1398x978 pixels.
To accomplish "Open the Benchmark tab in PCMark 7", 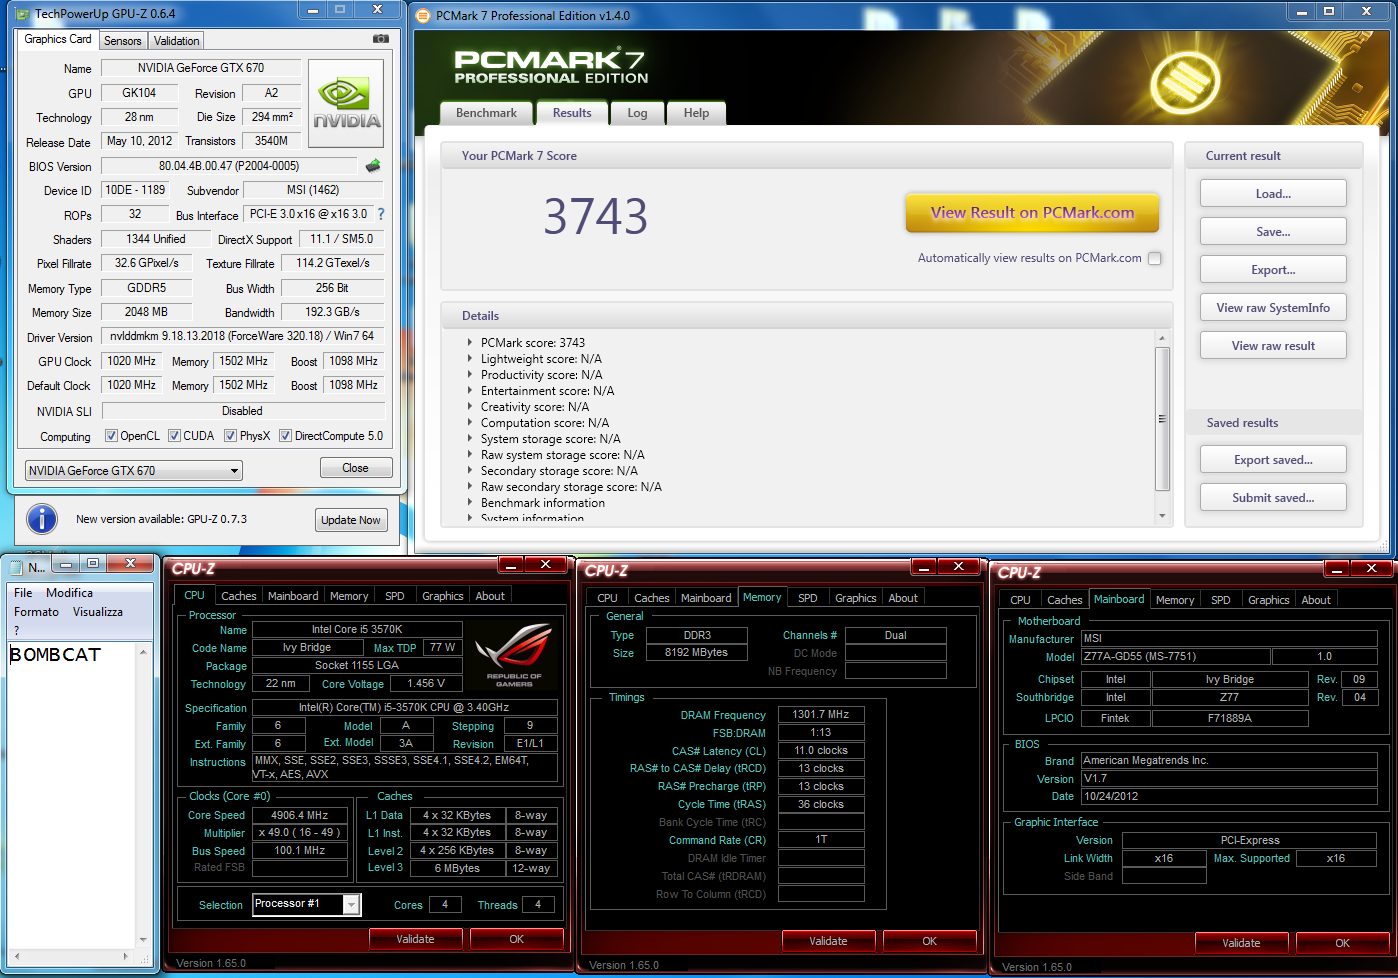I will click(486, 113).
